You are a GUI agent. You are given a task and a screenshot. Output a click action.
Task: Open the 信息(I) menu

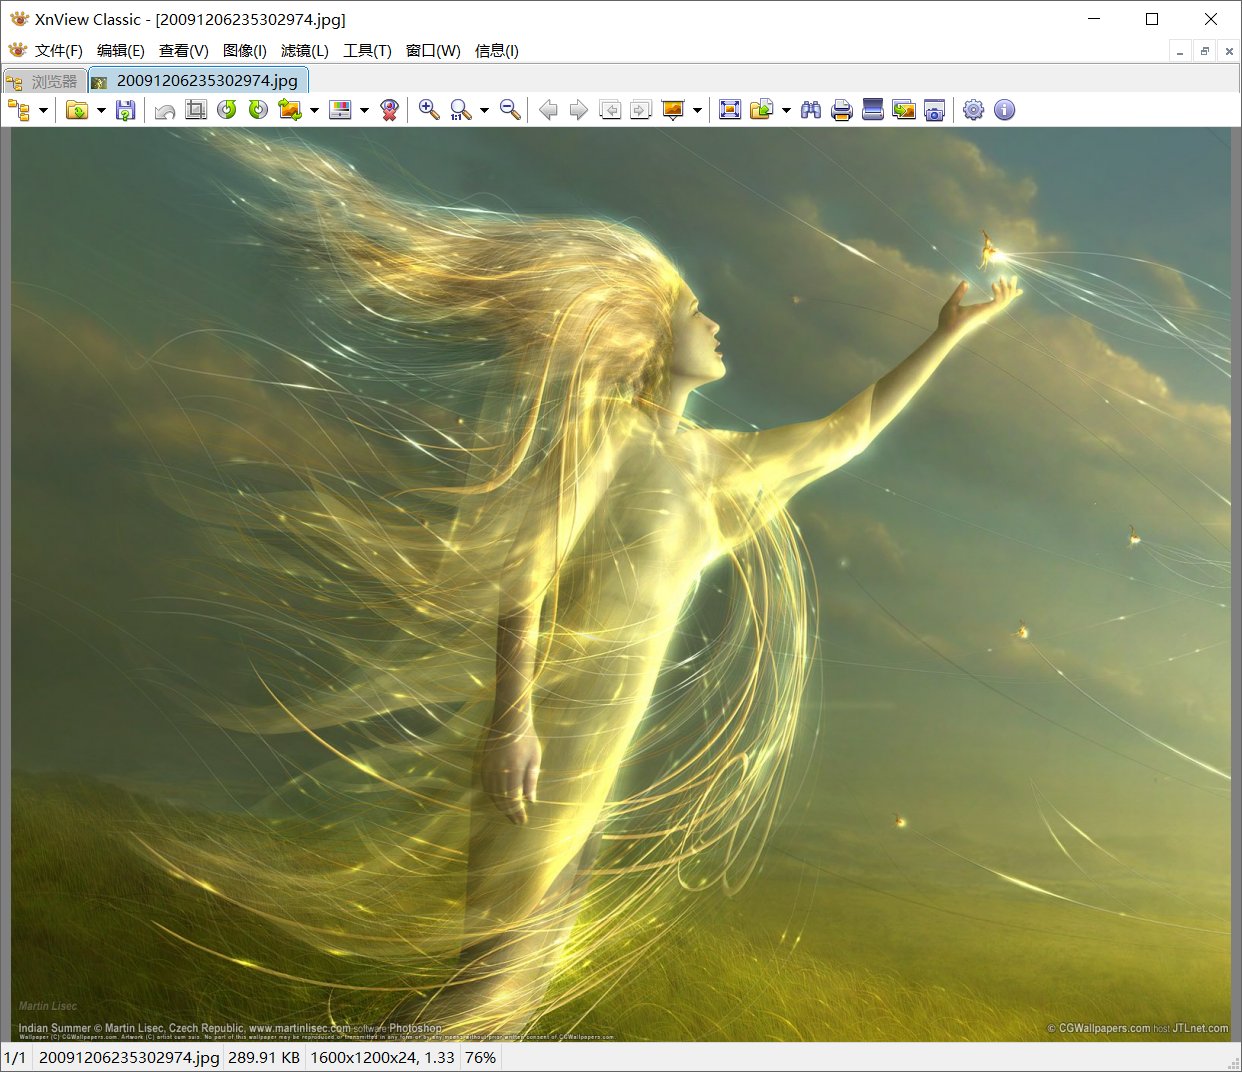pyautogui.click(x=497, y=51)
